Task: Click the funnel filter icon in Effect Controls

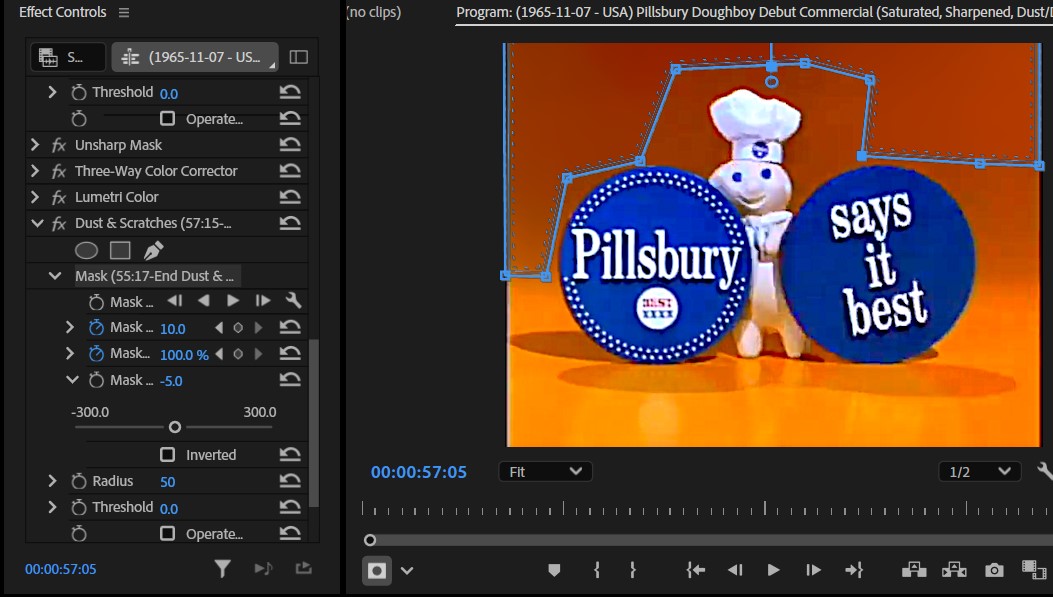Action: tap(222, 569)
